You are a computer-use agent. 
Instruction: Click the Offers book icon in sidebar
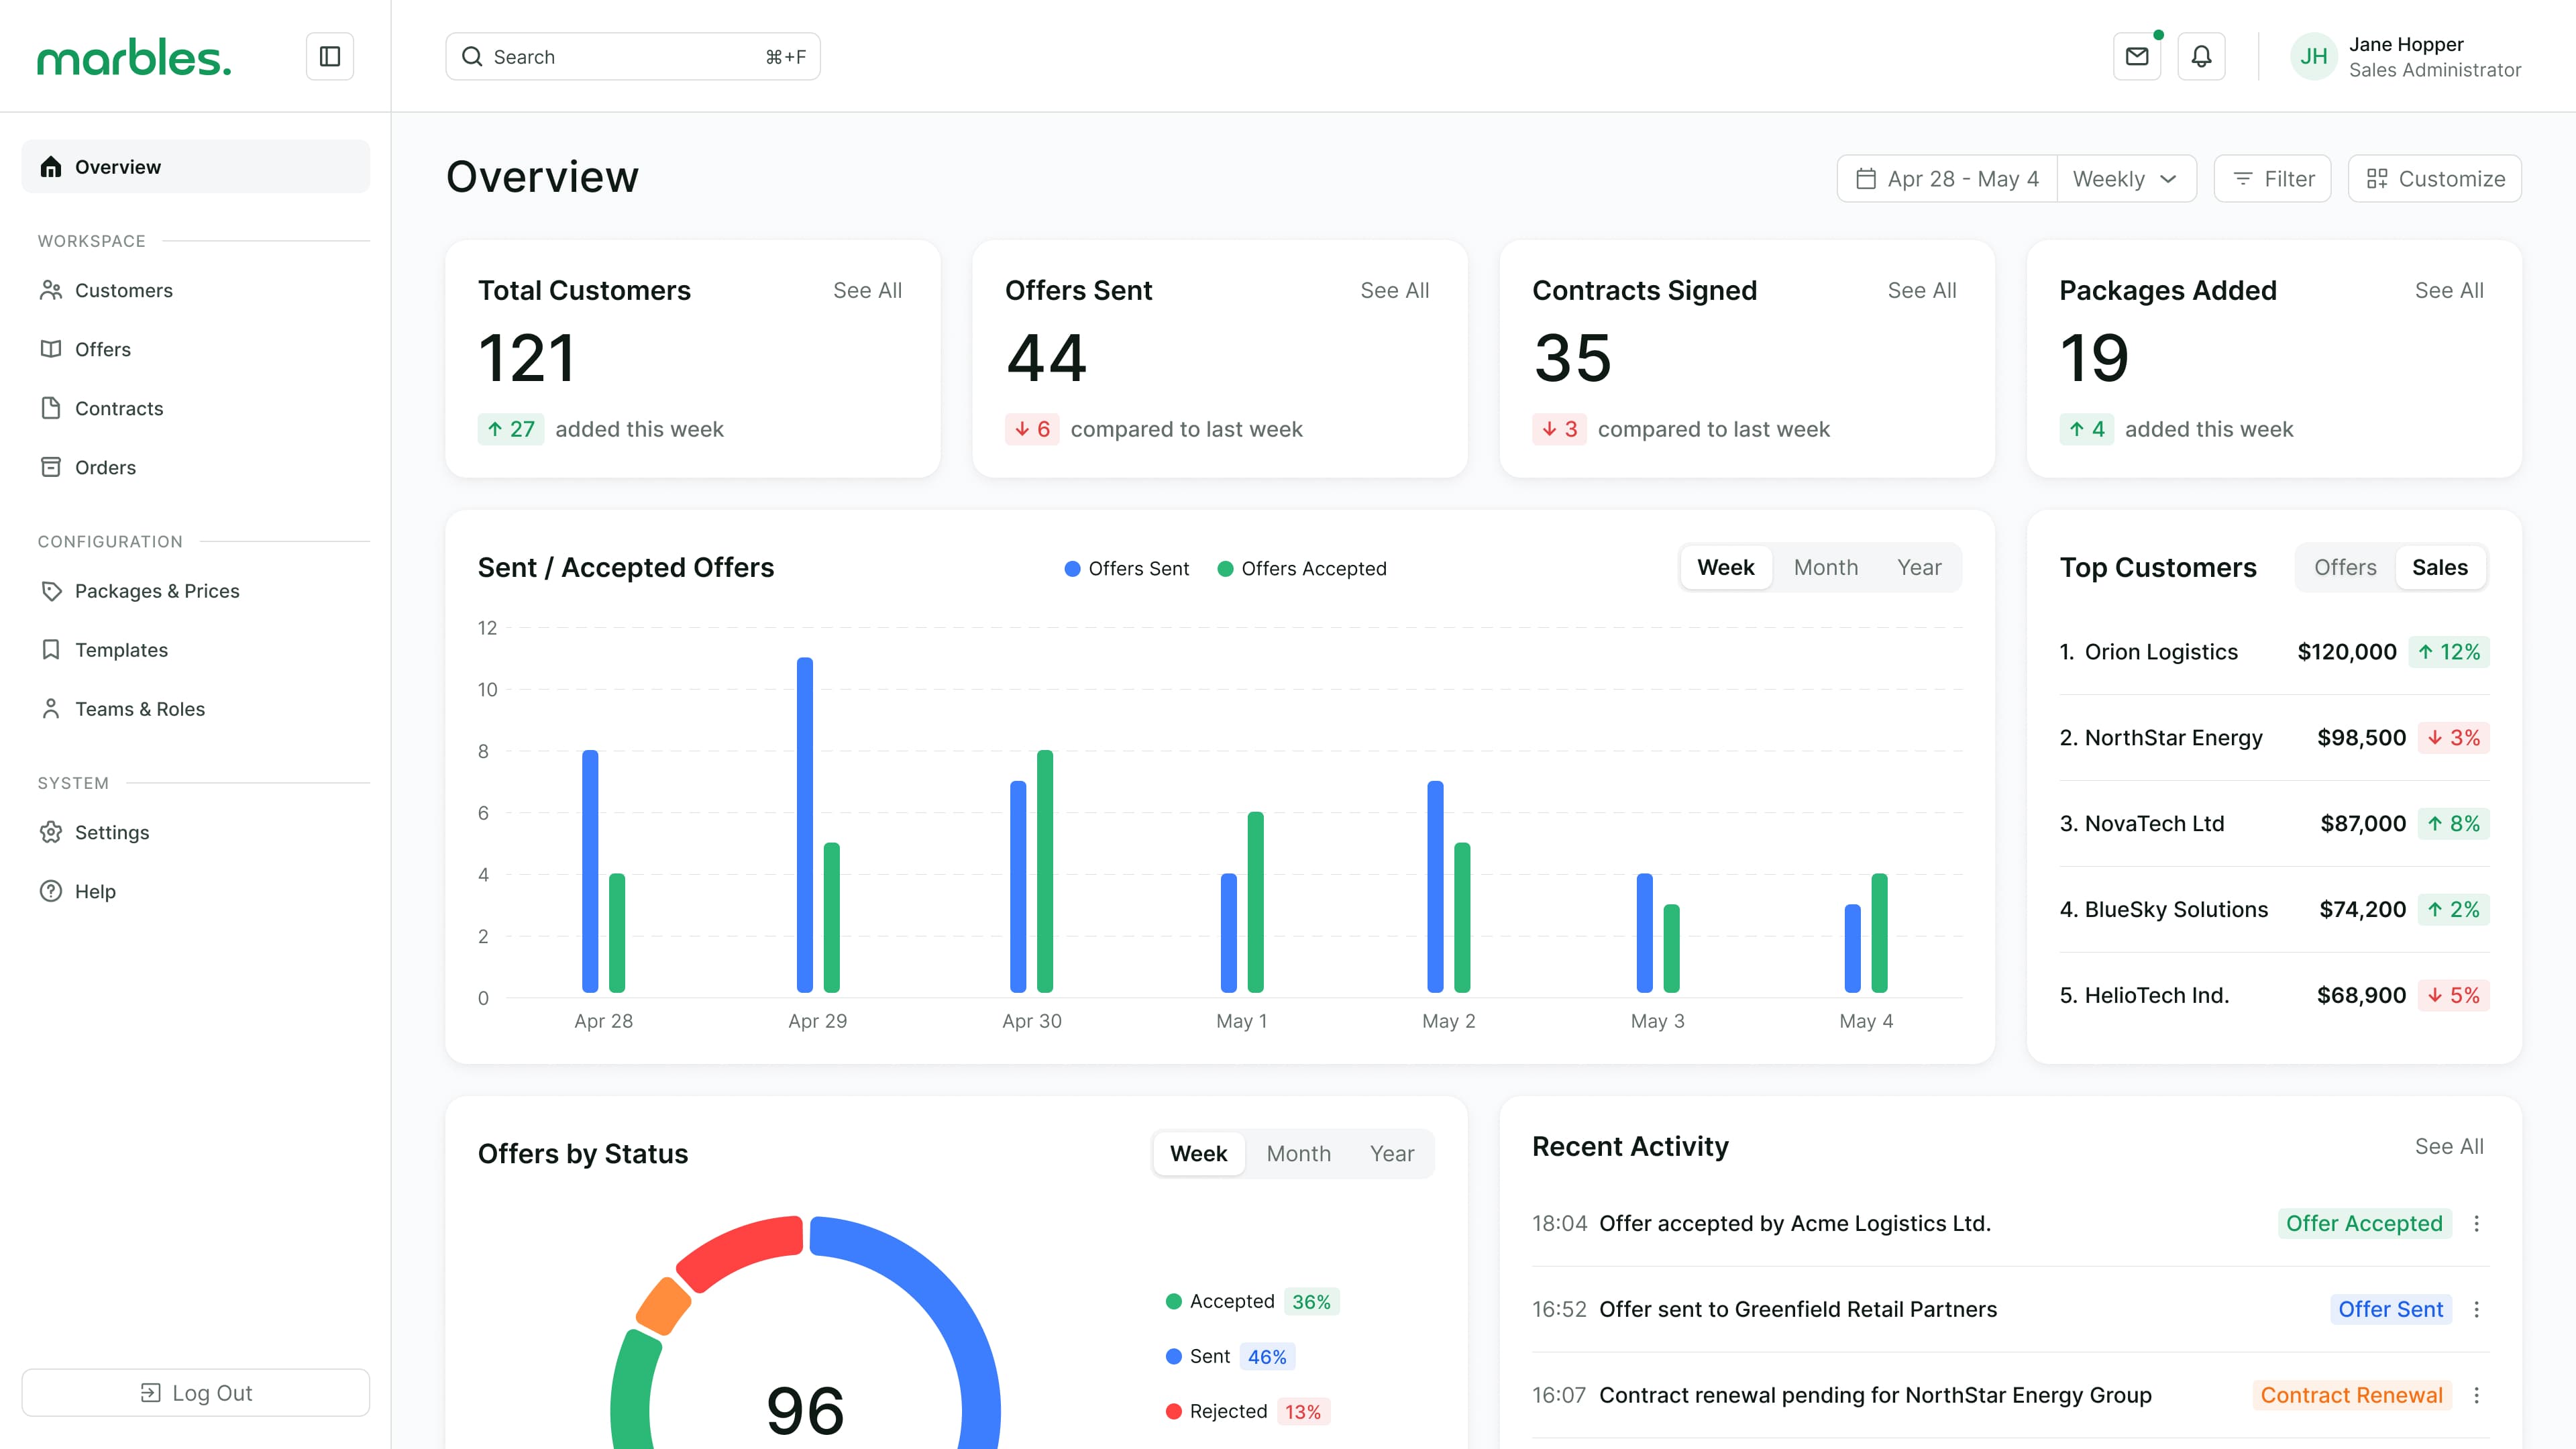pyautogui.click(x=51, y=349)
